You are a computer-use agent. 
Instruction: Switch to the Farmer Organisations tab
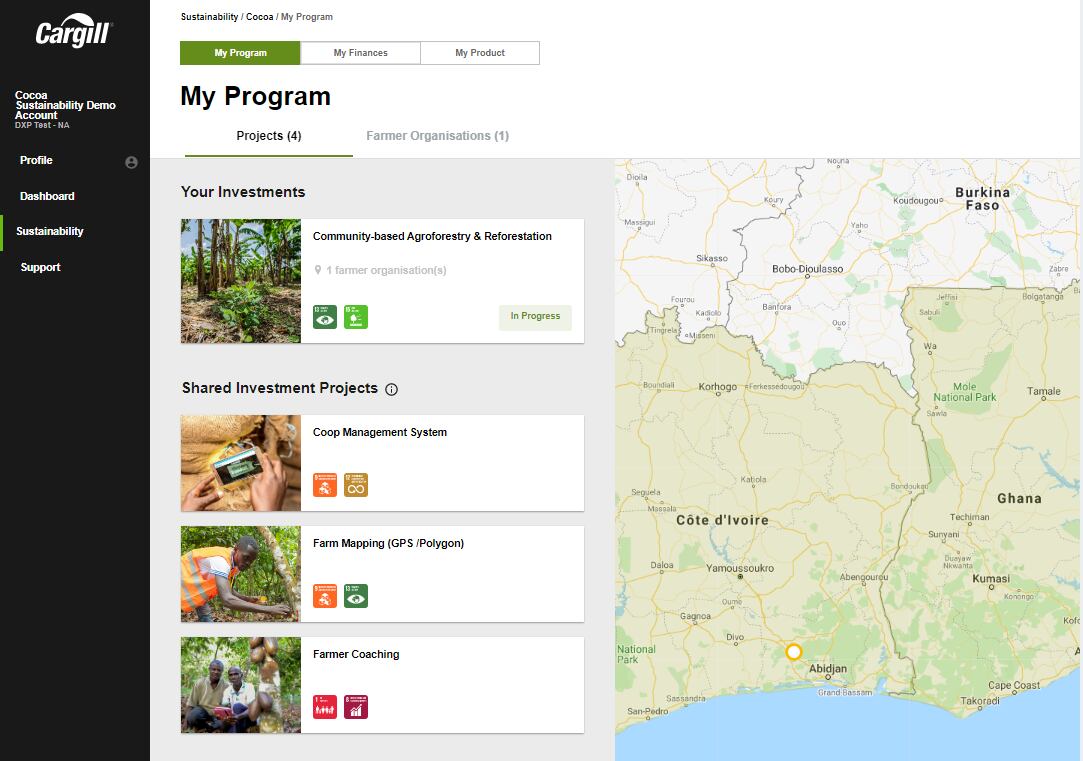click(x=437, y=135)
